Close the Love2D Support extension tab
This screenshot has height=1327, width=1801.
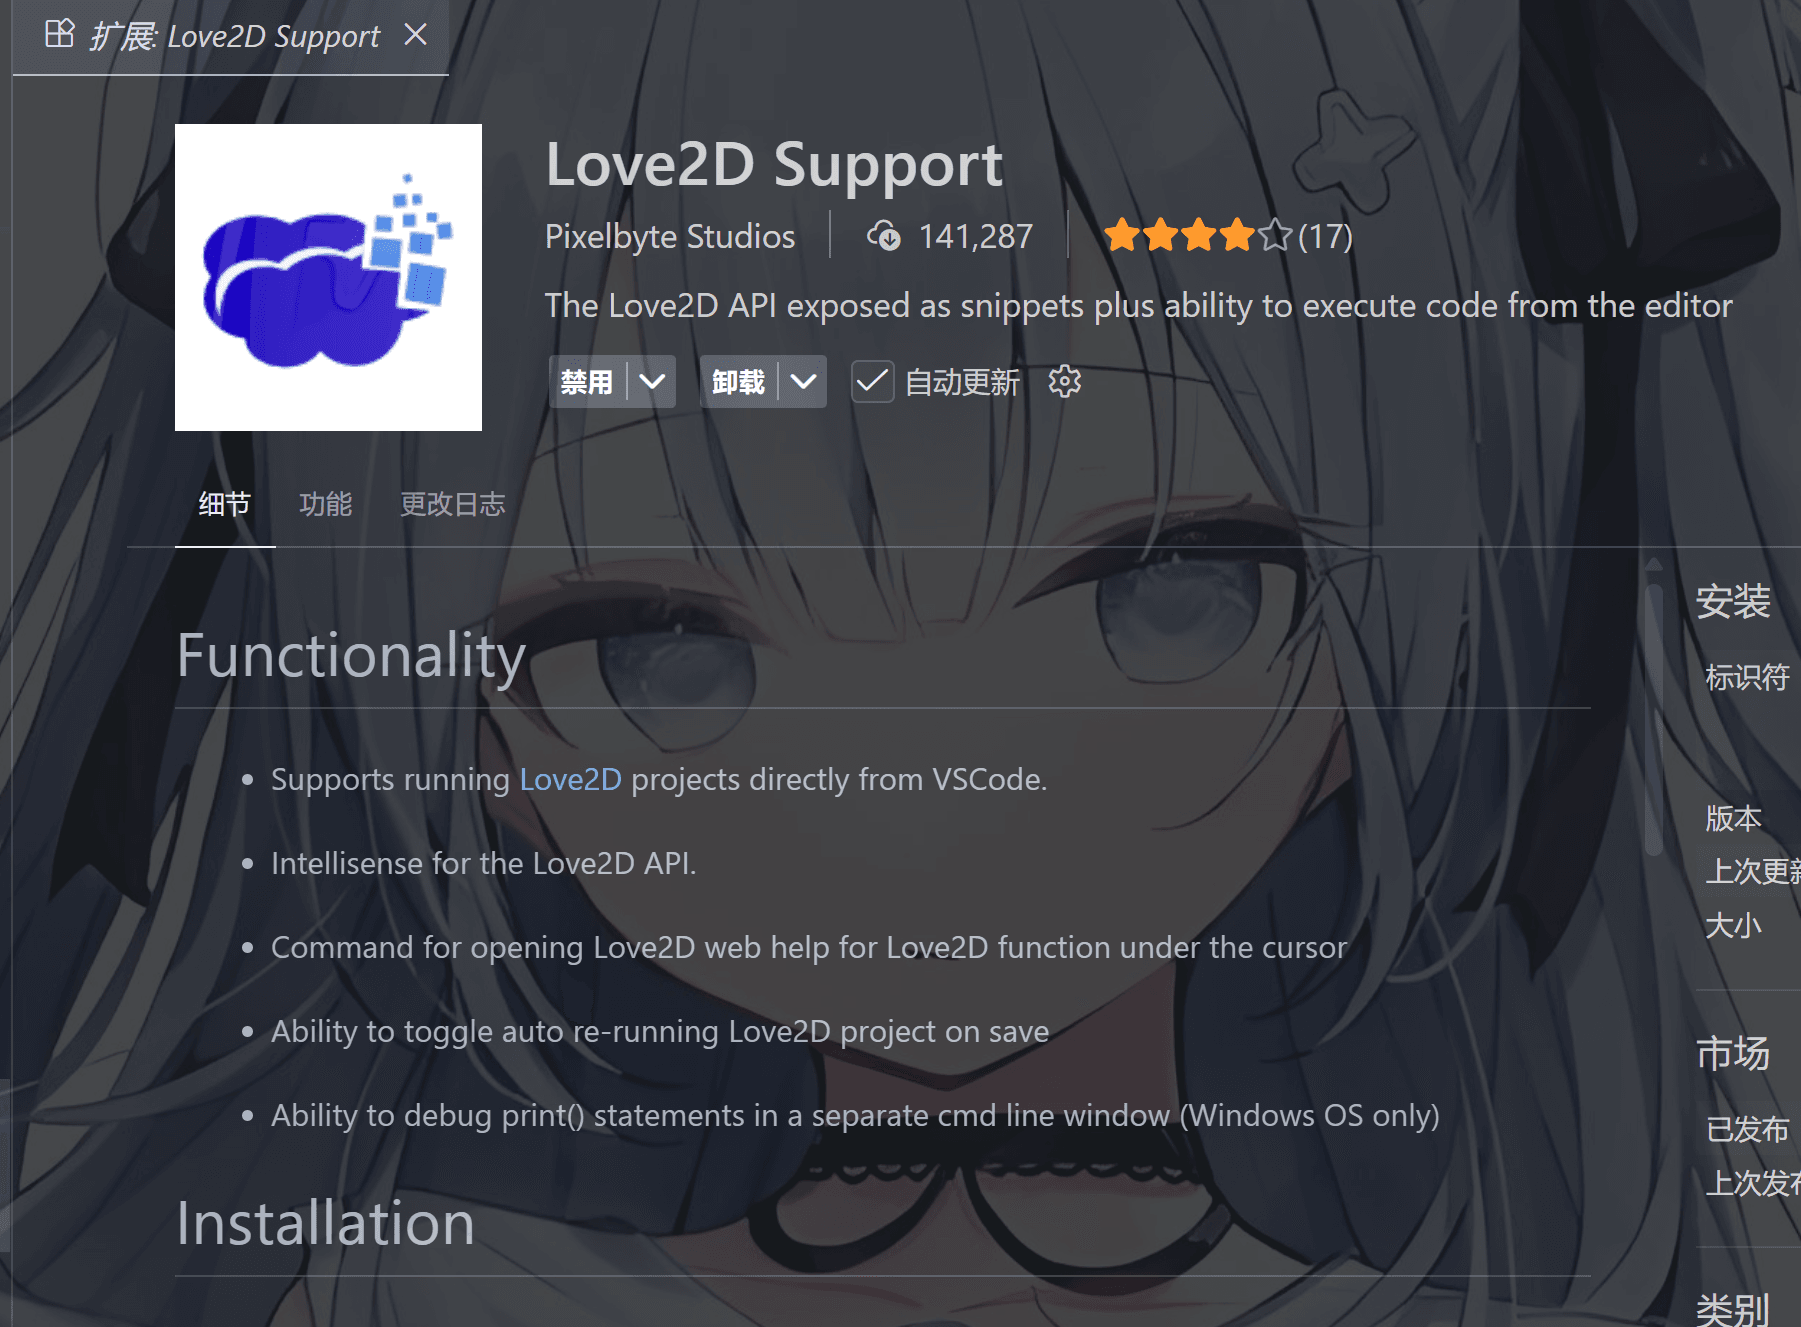[x=416, y=35]
